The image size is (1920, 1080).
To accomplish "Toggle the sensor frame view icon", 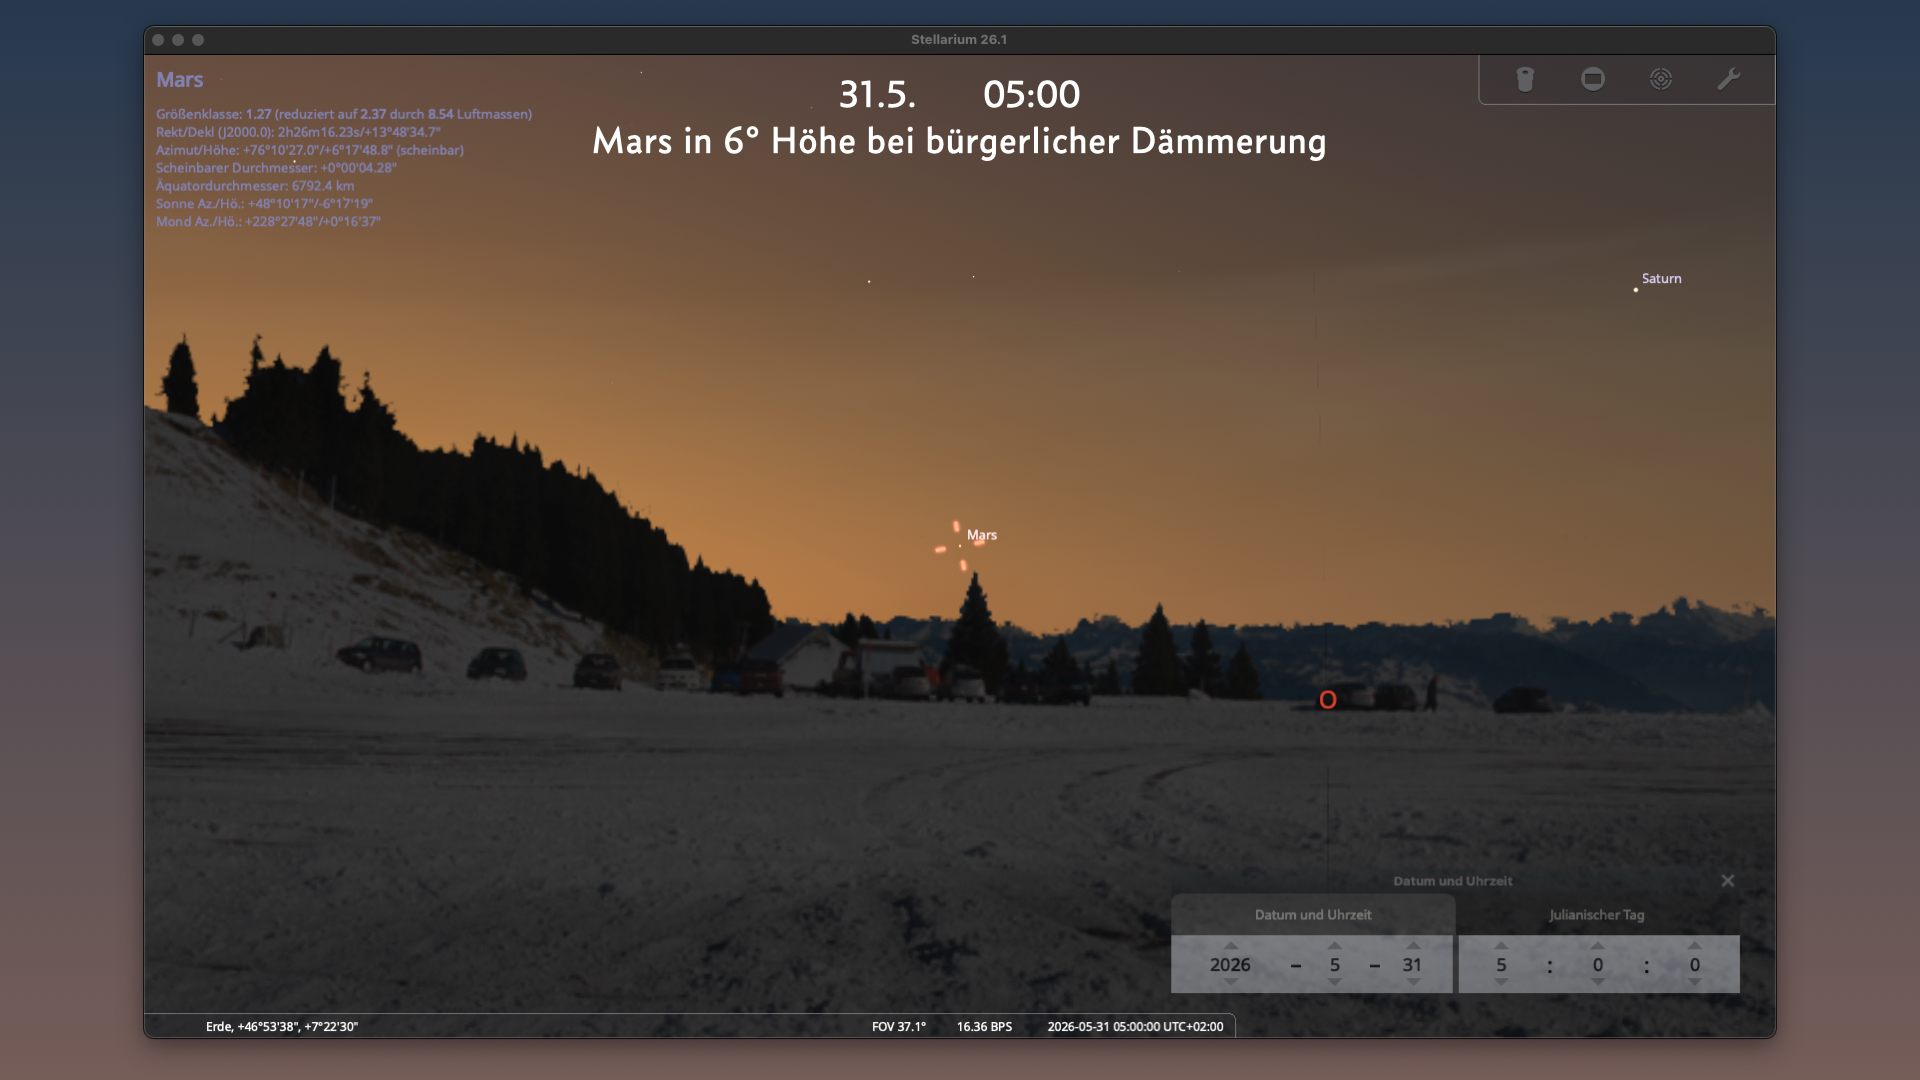I will (1593, 79).
